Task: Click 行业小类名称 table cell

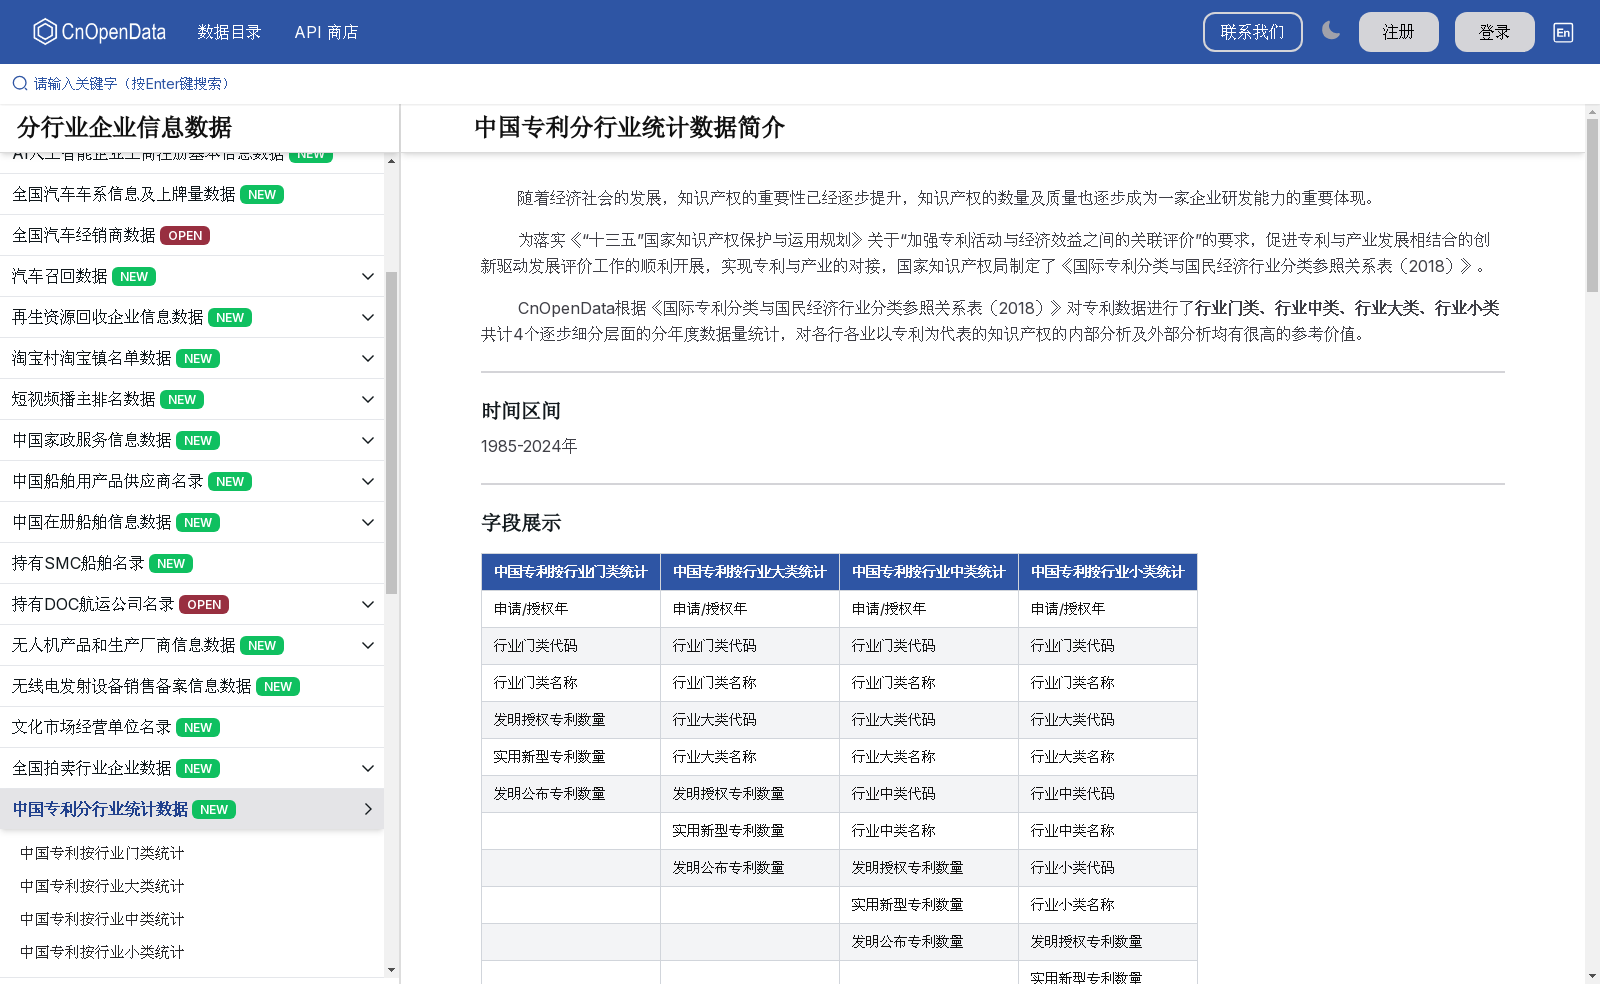Action: click(x=1108, y=905)
